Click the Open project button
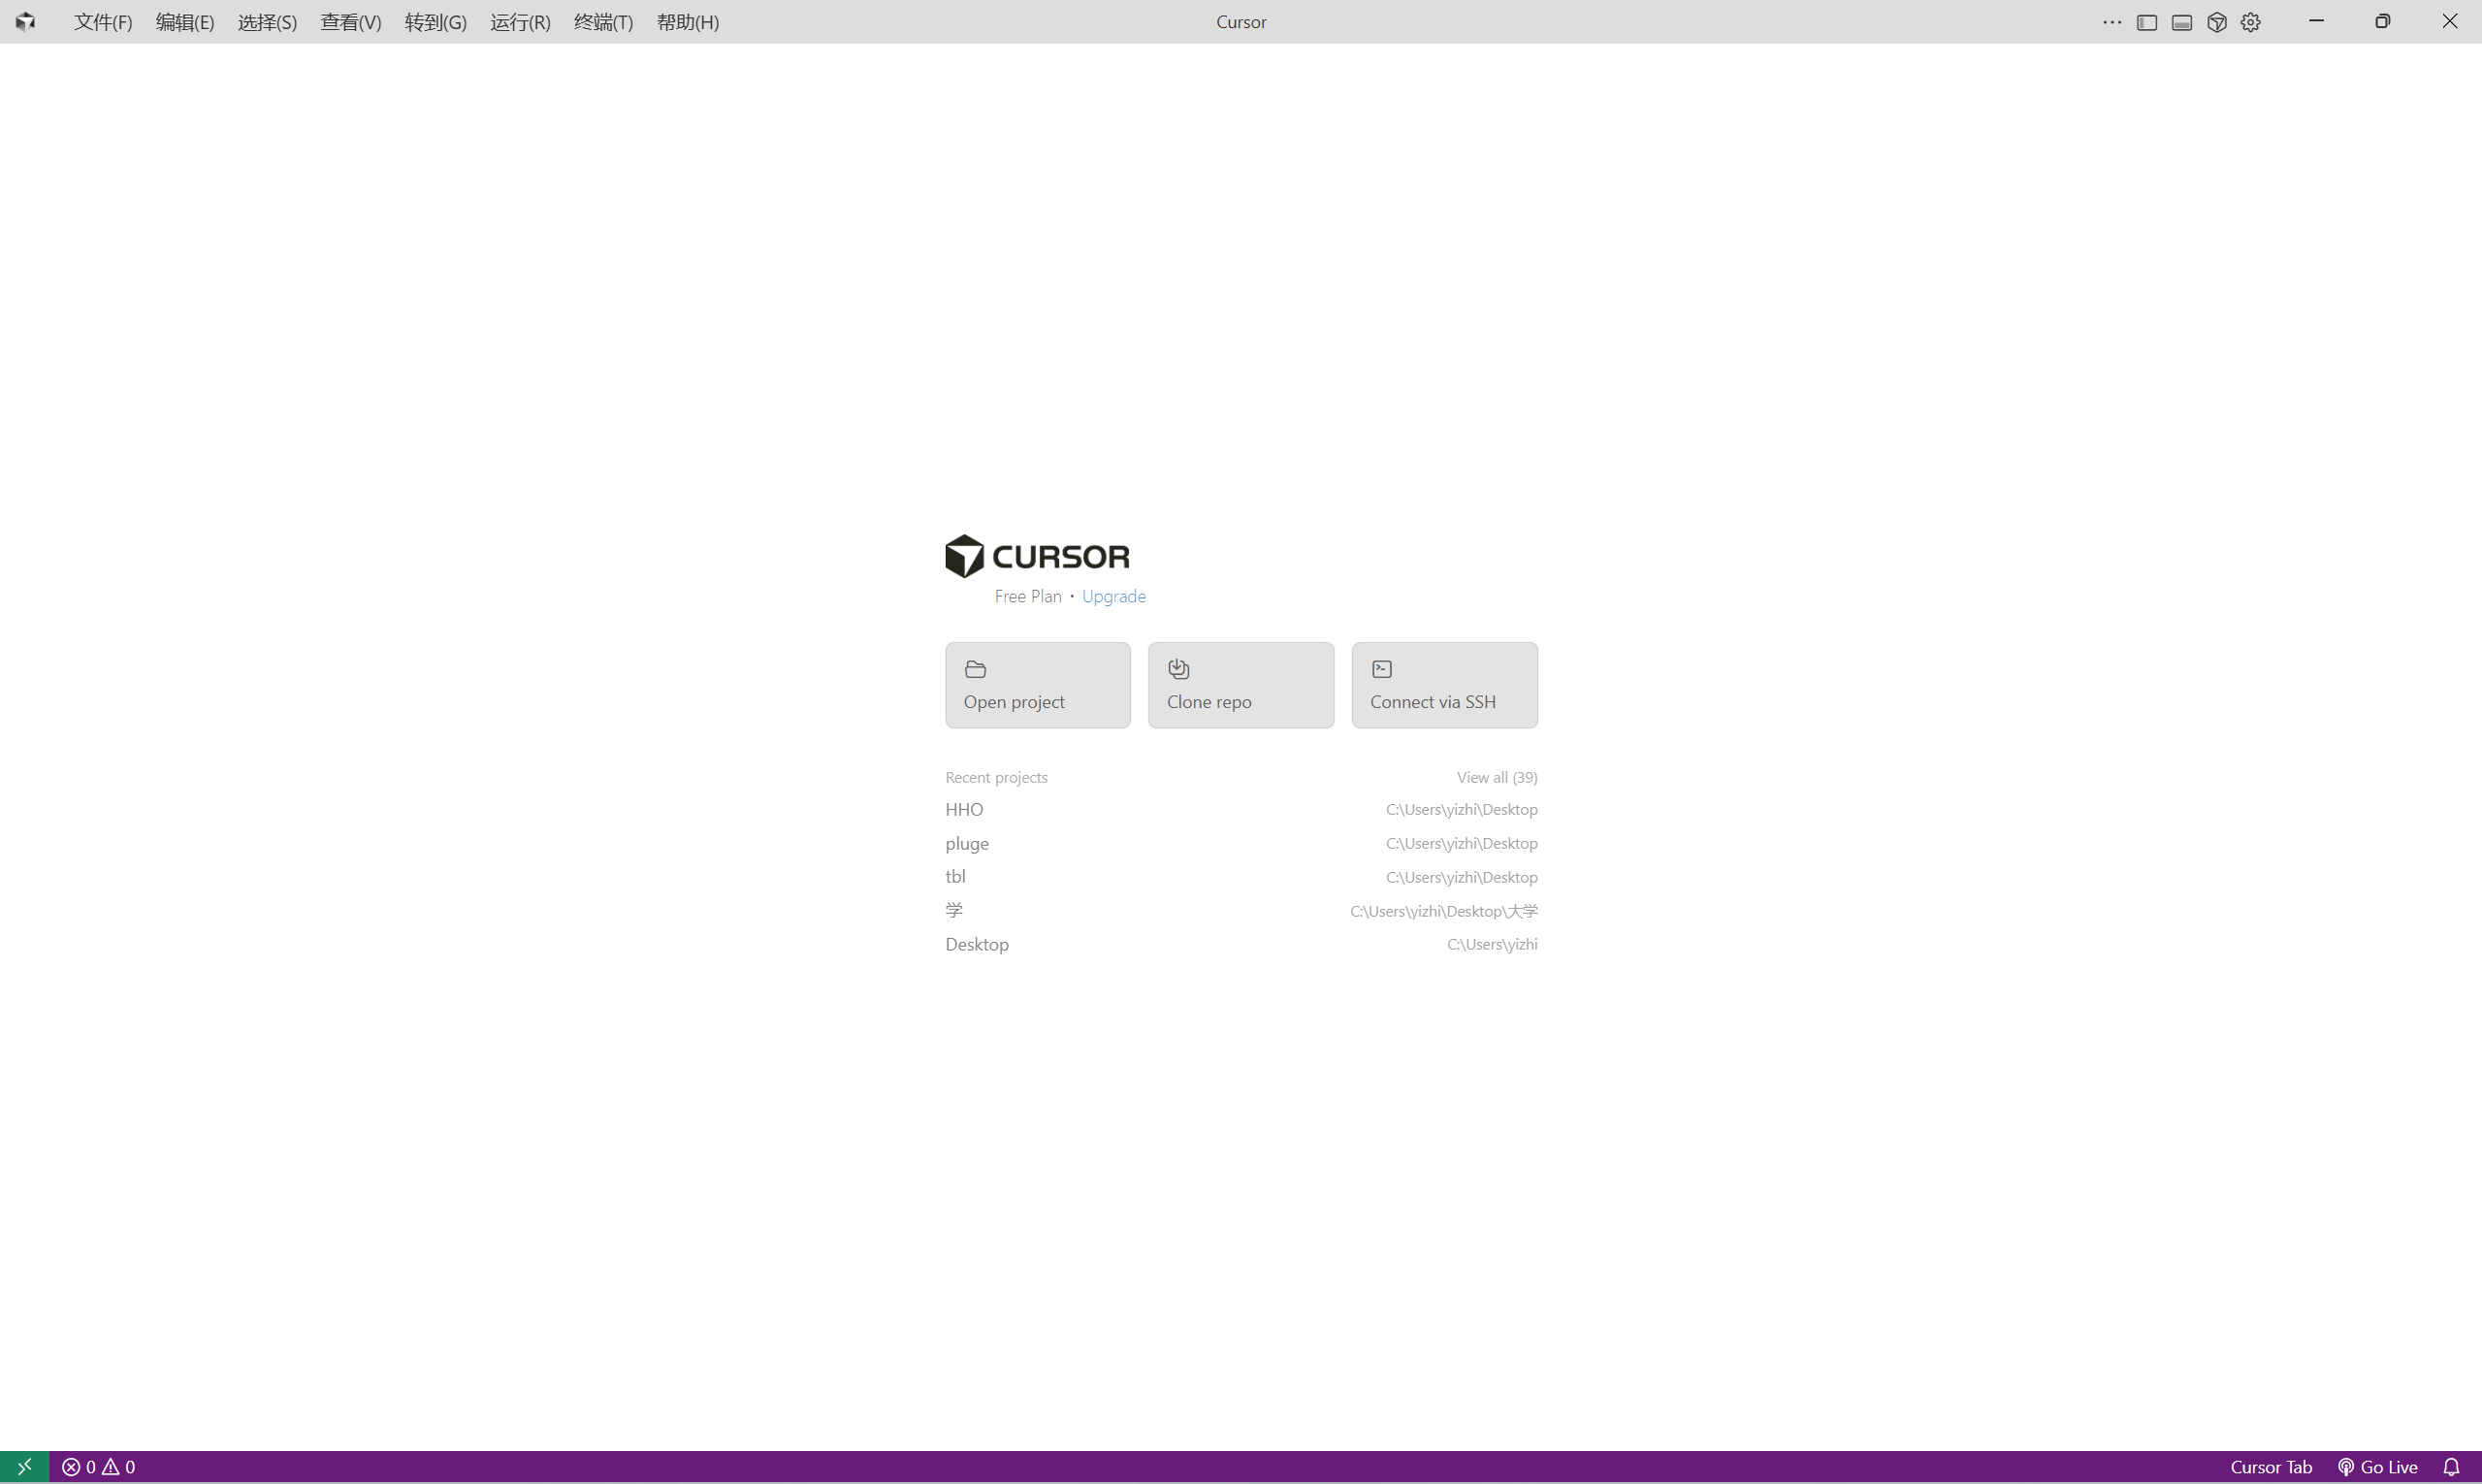 tap(1037, 685)
